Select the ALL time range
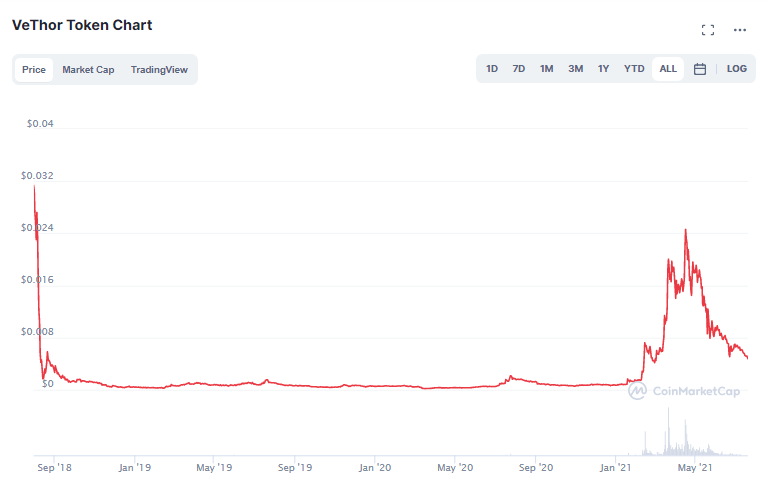Image resolution: width=768 pixels, height=487 pixels. [x=668, y=69]
